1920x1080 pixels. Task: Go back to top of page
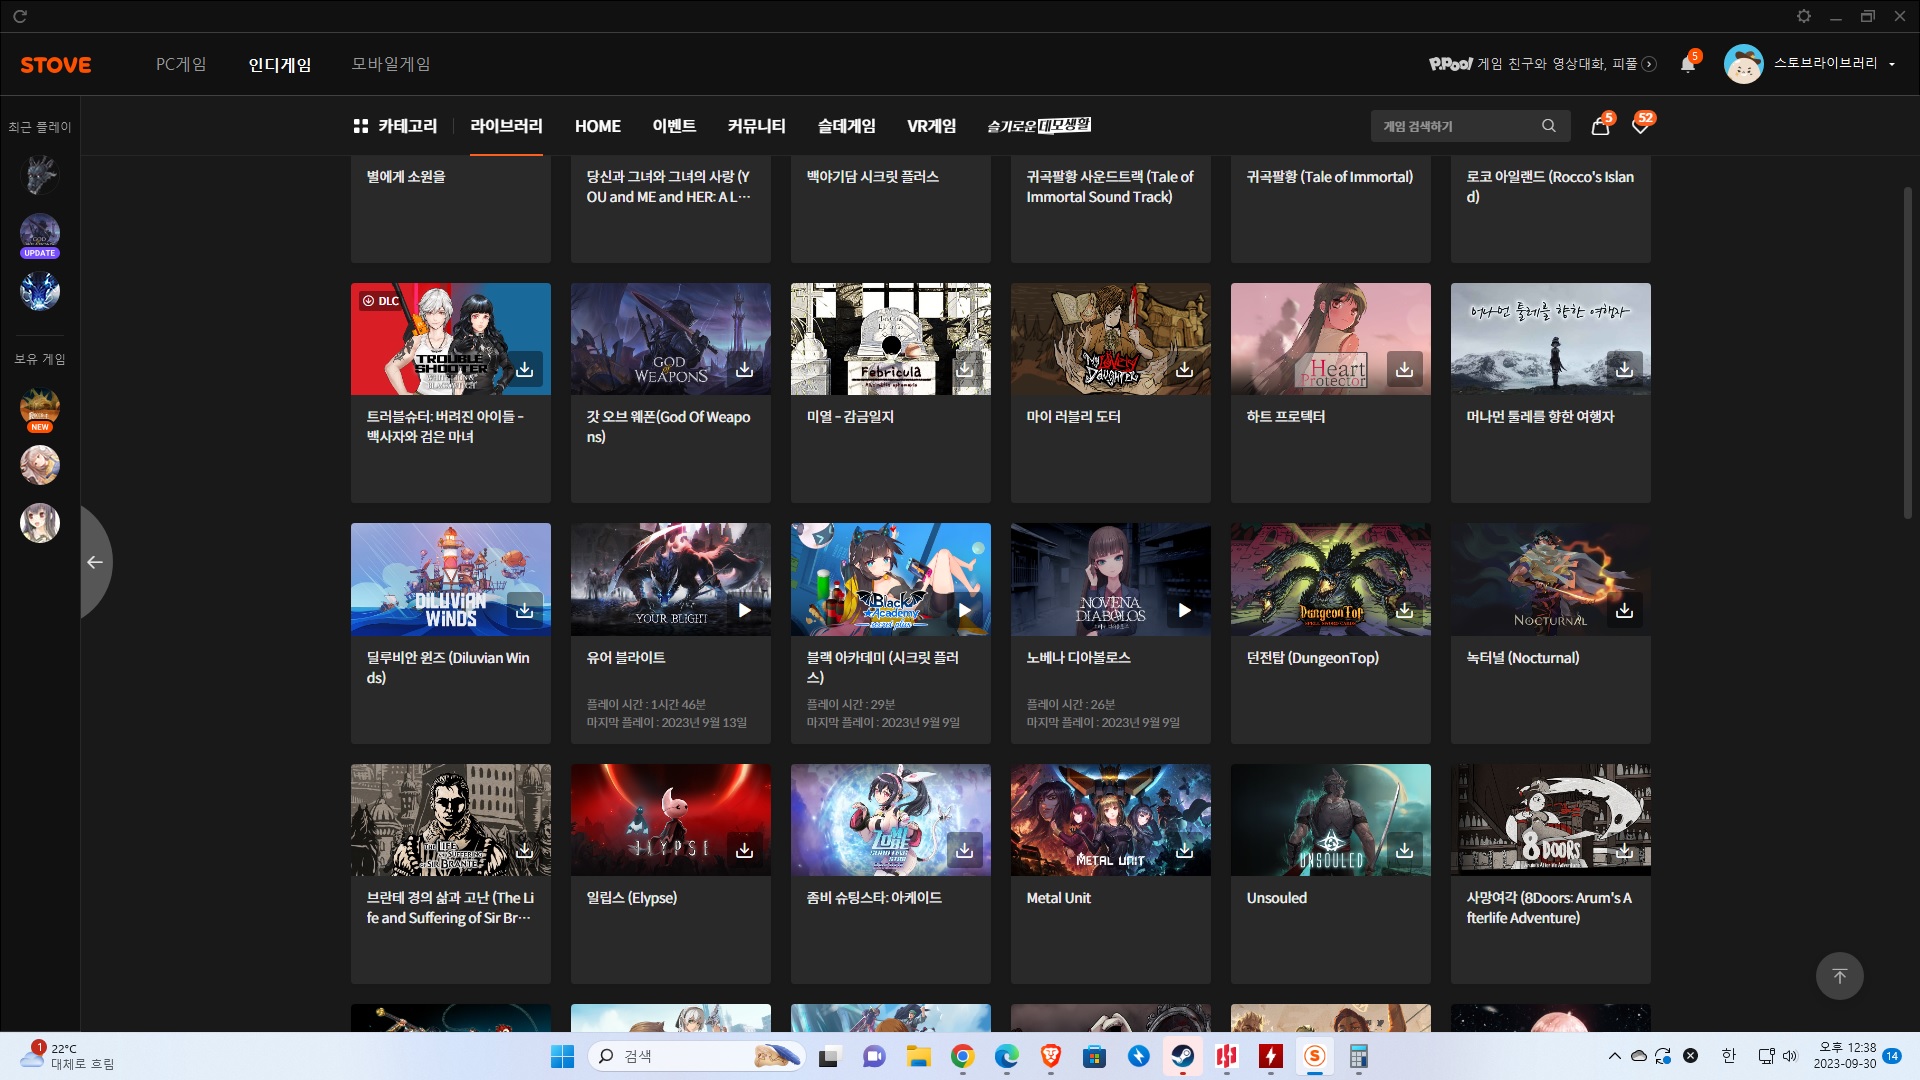coord(1840,976)
